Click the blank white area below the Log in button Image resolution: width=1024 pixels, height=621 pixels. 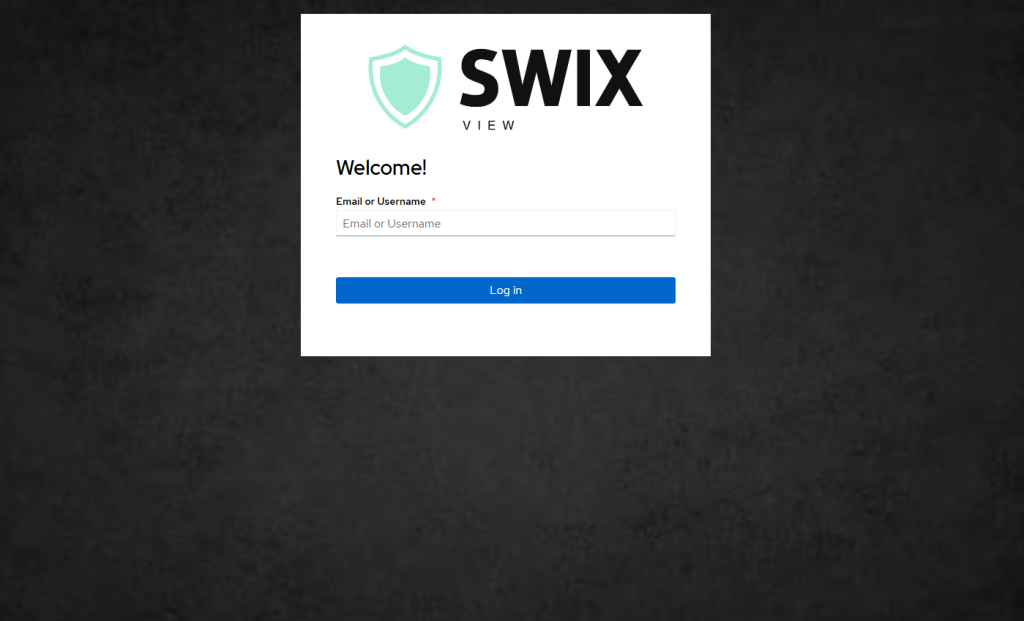tap(505, 330)
